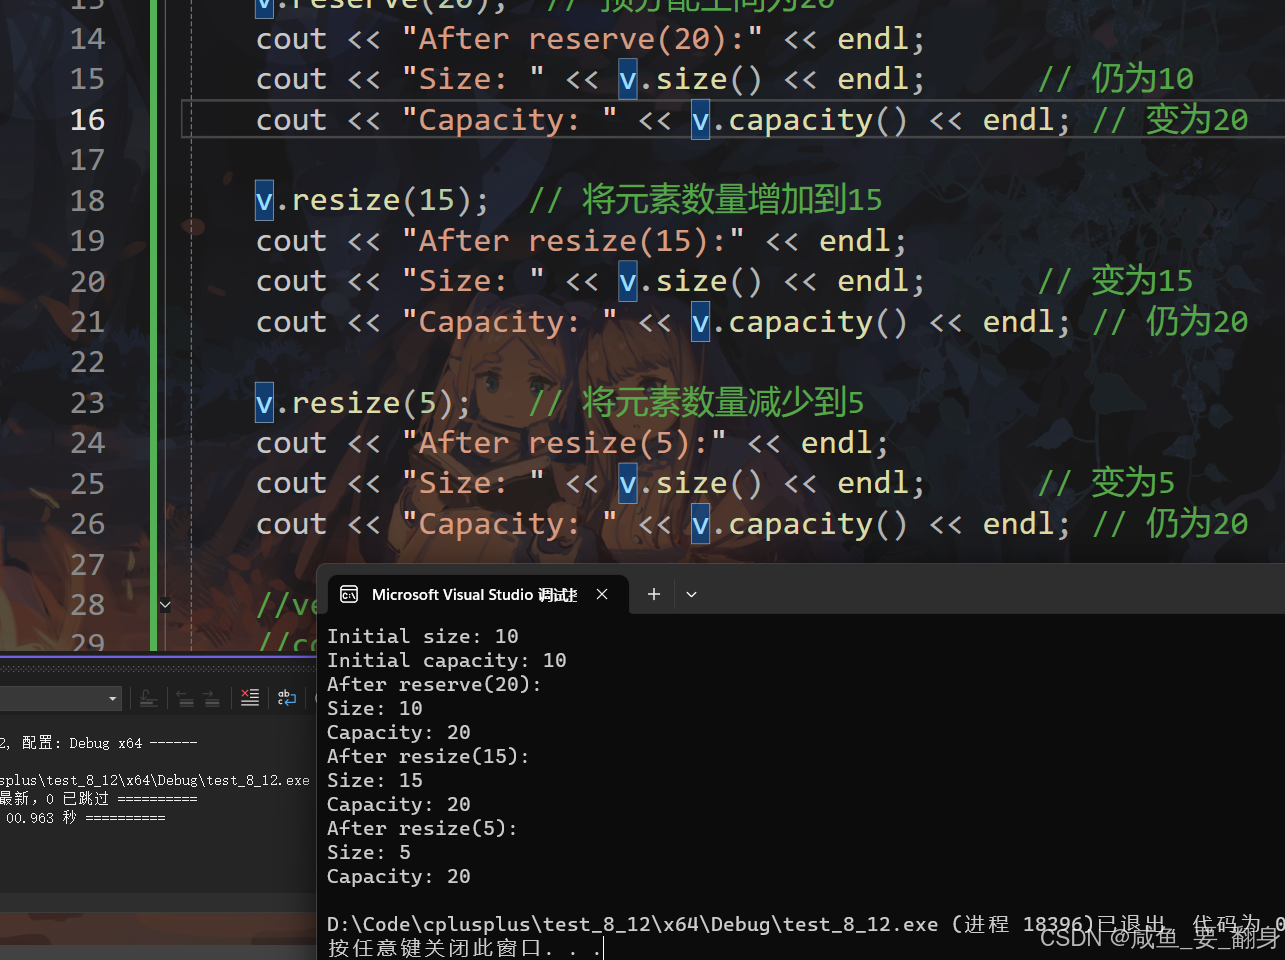Collapse the code block at line 28
1285x960 pixels.
click(165, 605)
